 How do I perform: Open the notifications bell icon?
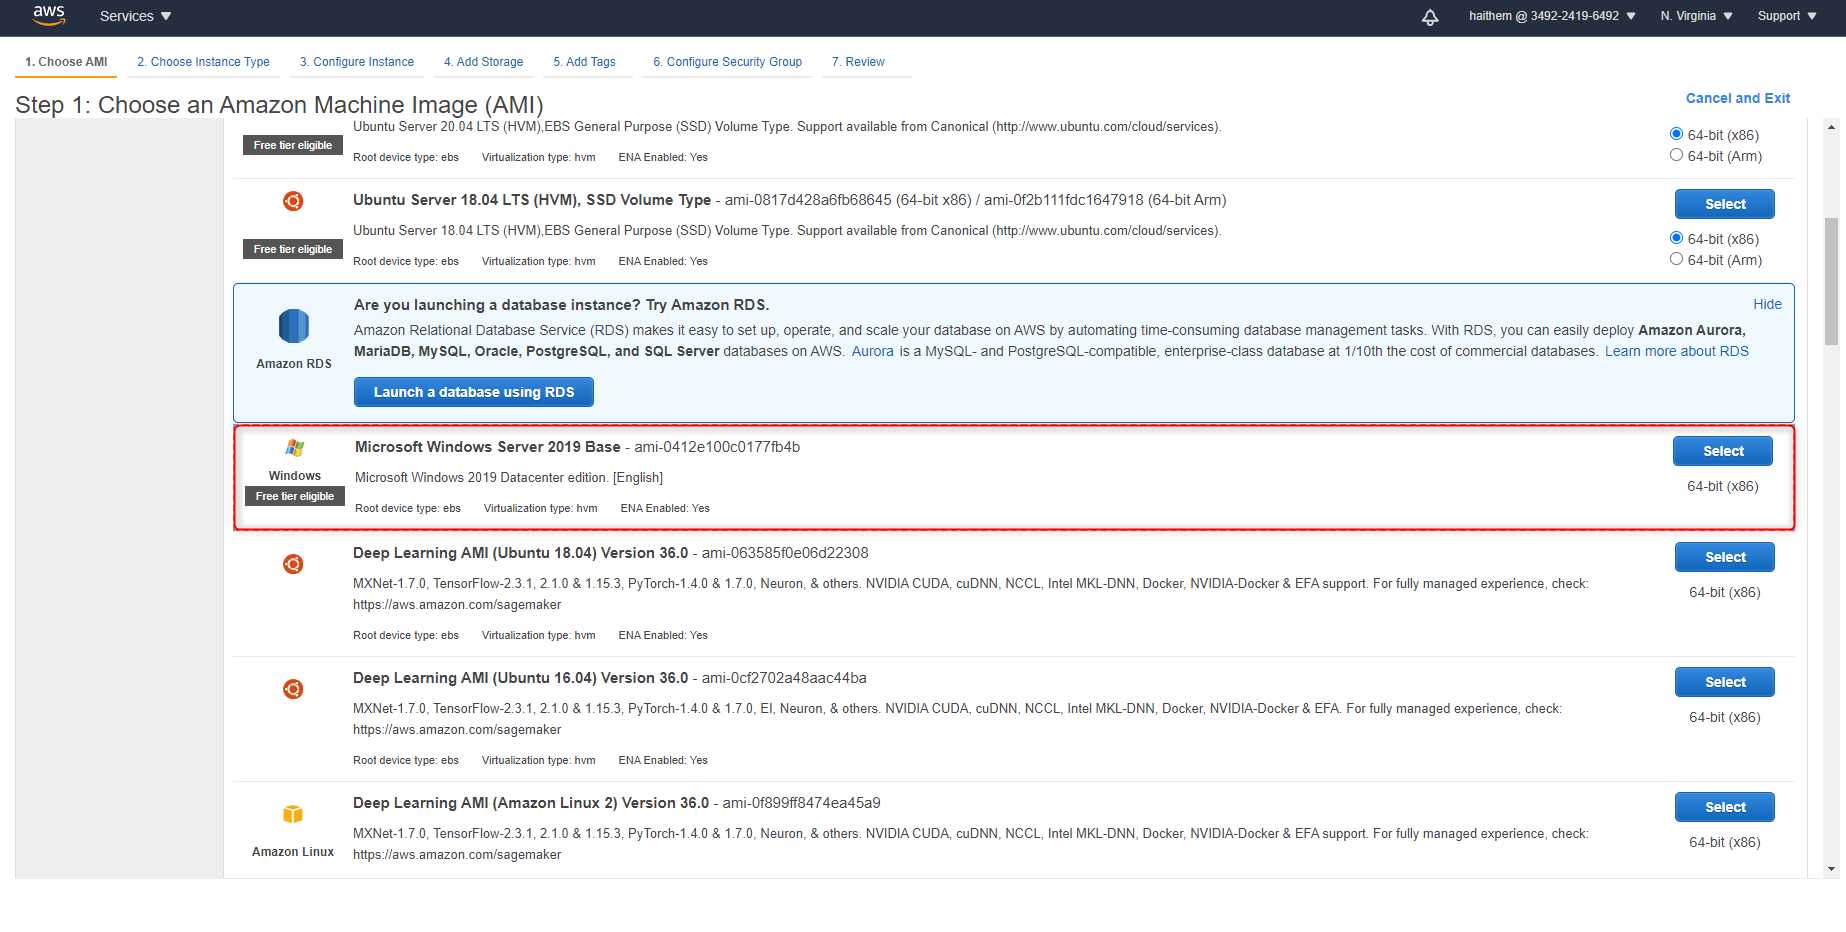1430,17
